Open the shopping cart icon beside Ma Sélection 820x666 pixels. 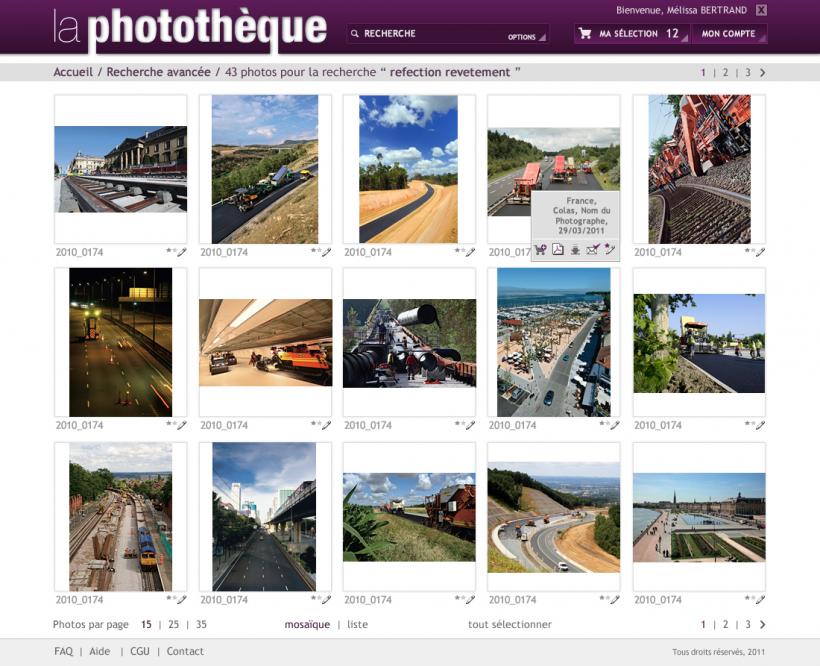585,33
